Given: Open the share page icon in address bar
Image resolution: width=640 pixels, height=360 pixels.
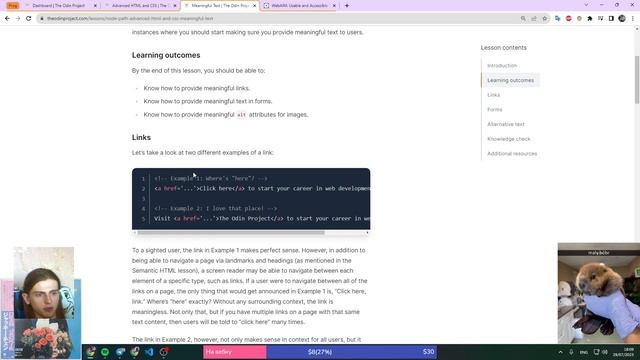Looking at the screenshot, I should [x=534, y=18].
